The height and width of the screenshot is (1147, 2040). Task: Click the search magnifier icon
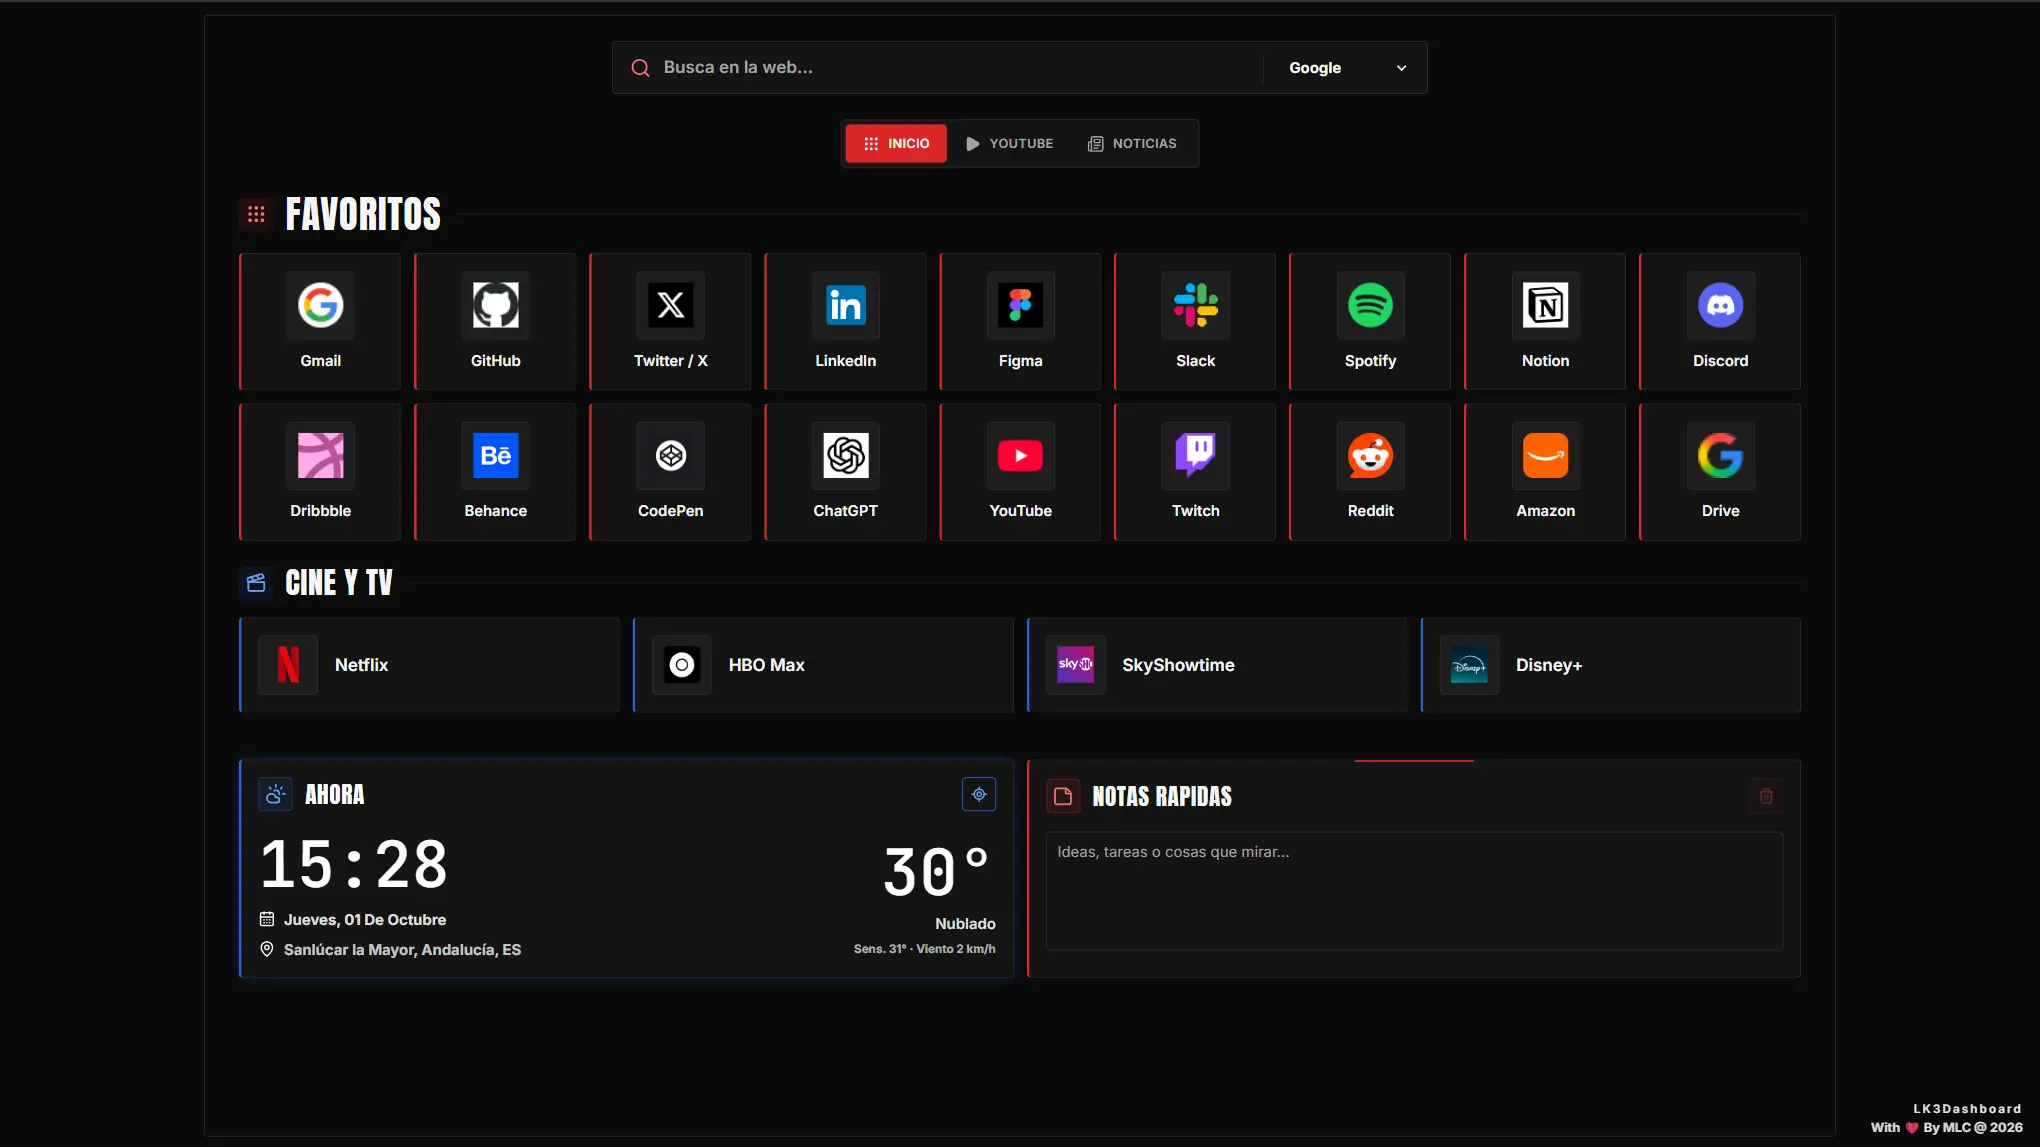[x=640, y=68]
